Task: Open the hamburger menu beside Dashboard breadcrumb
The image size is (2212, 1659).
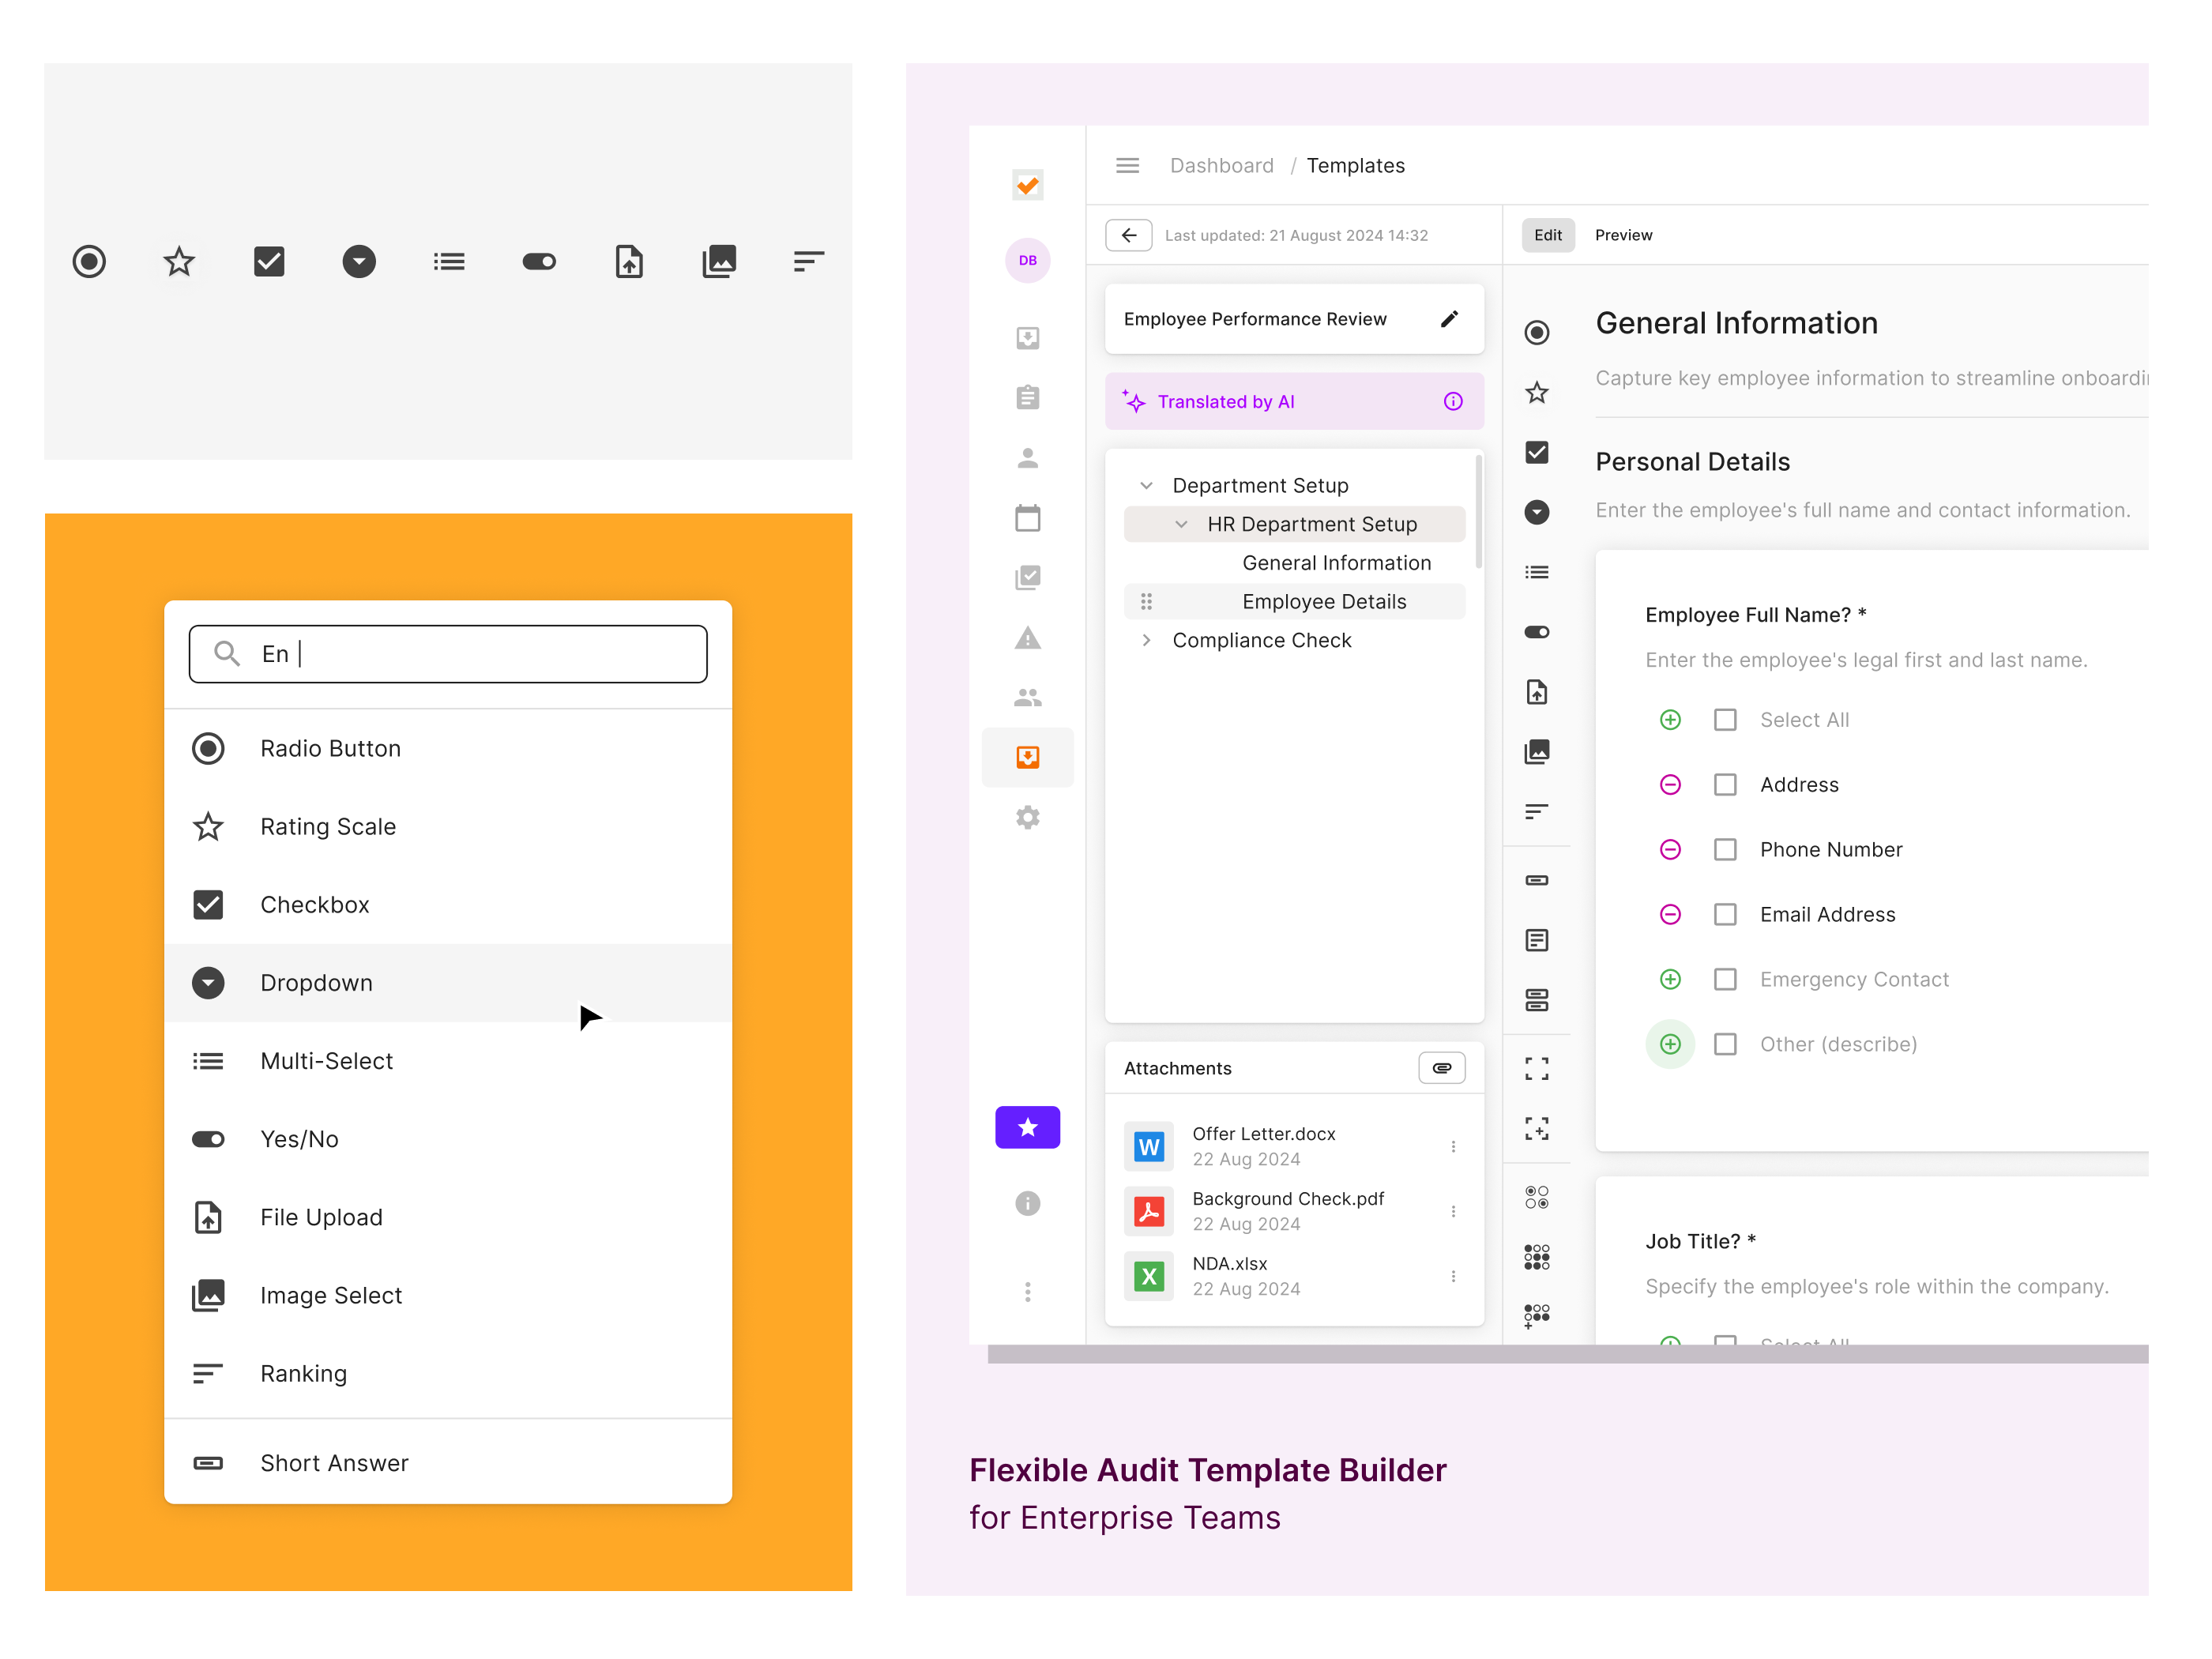Action: tap(1127, 165)
